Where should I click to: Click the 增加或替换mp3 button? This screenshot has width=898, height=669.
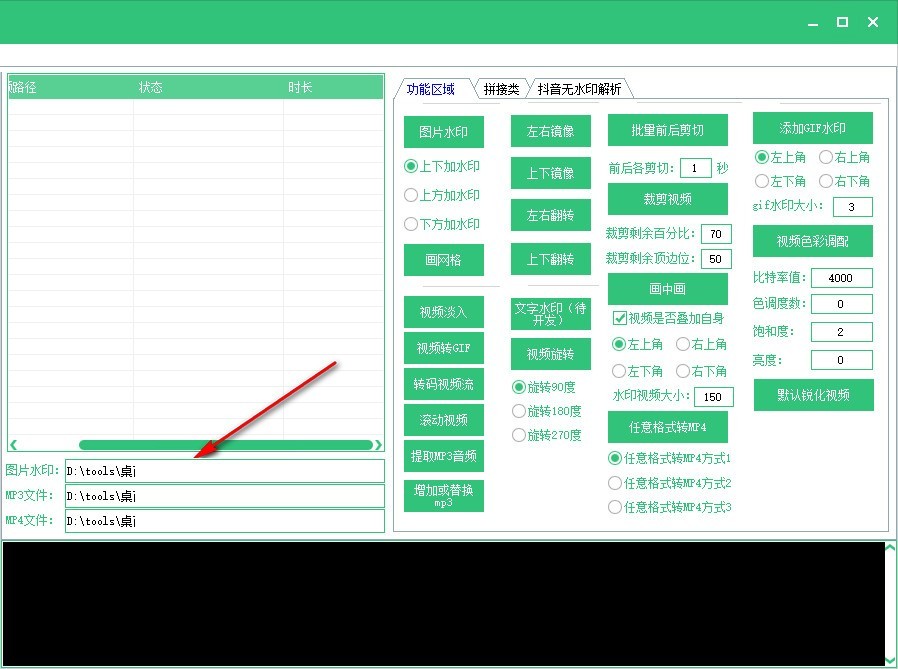(444, 496)
